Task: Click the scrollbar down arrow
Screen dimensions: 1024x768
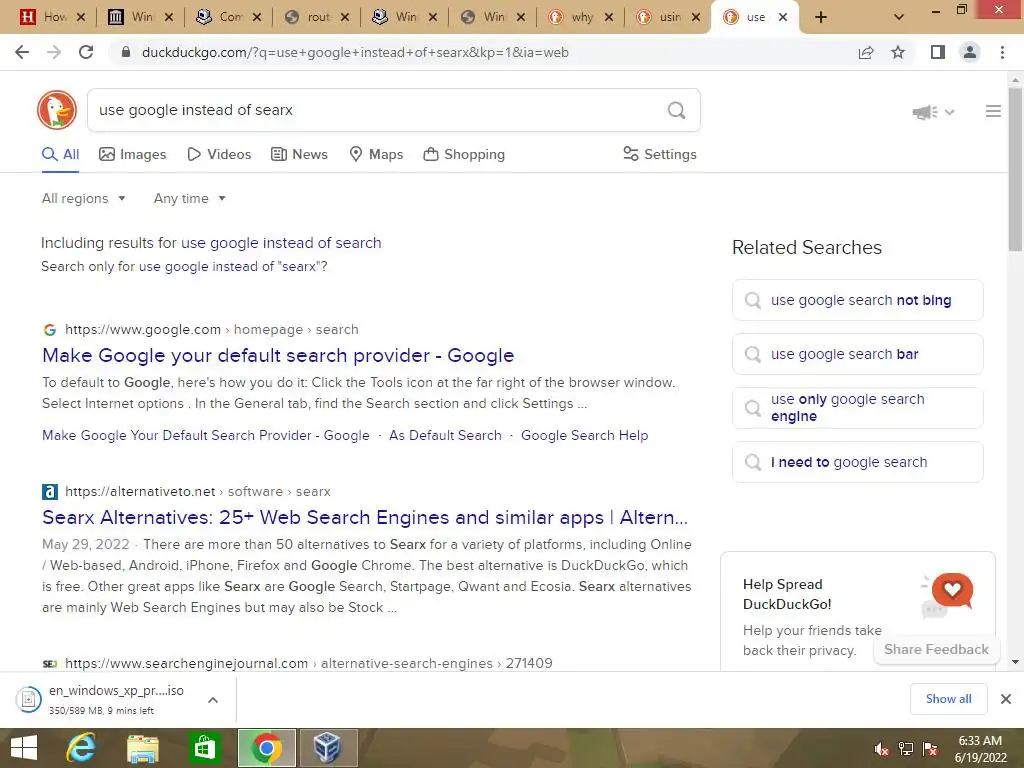Action: [1015, 662]
